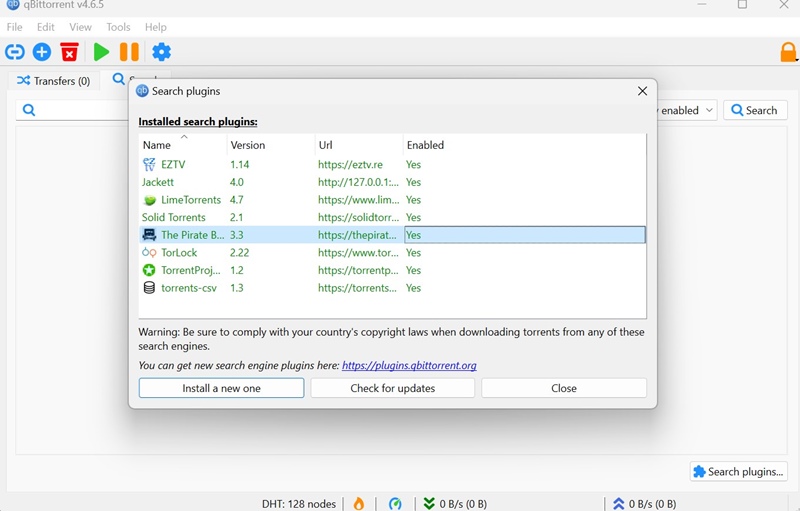800x511 pixels.
Task: Select the TorLock plugin name
Action: point(179,252)
